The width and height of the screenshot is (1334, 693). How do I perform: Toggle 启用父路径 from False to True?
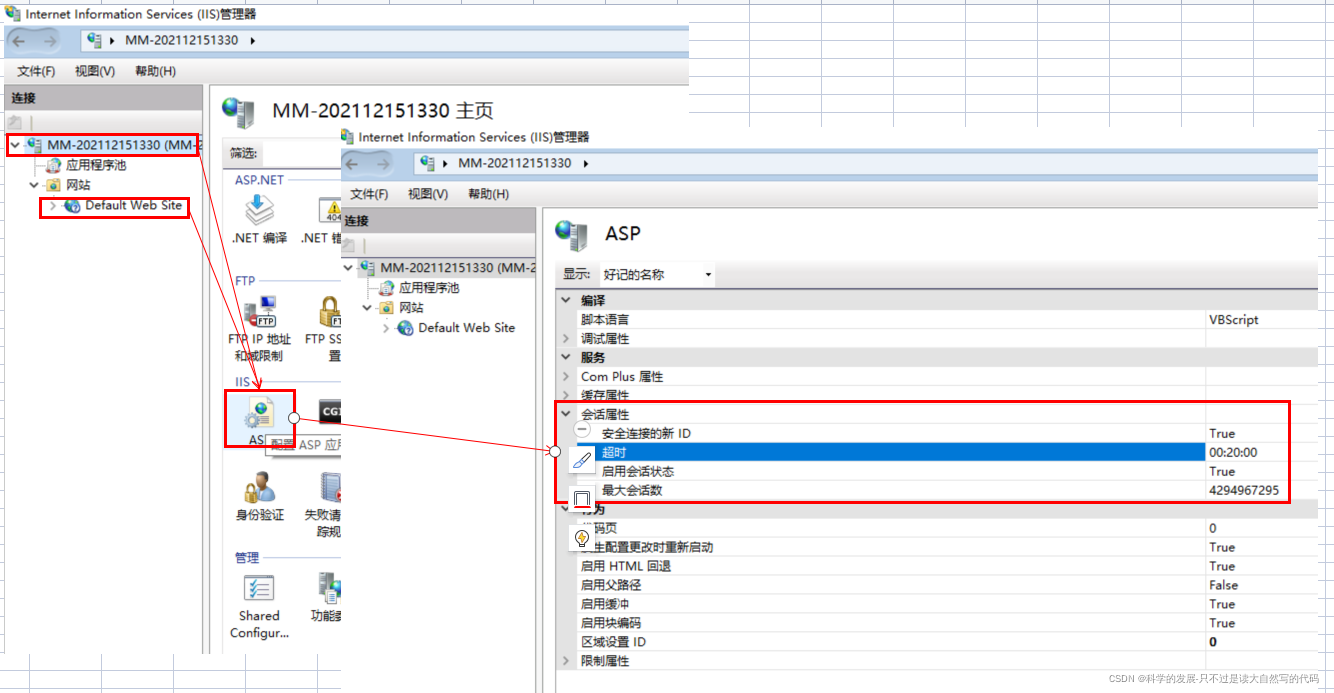click(1222, 585)
